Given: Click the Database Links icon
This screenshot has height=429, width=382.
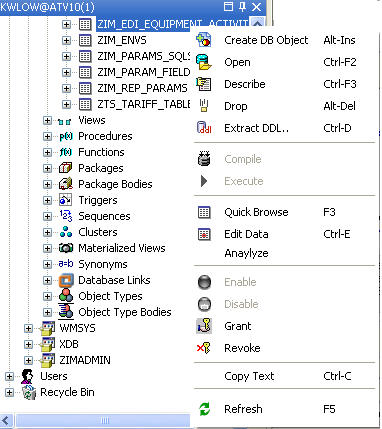Looking at the screenshot, I should [66, 280].
